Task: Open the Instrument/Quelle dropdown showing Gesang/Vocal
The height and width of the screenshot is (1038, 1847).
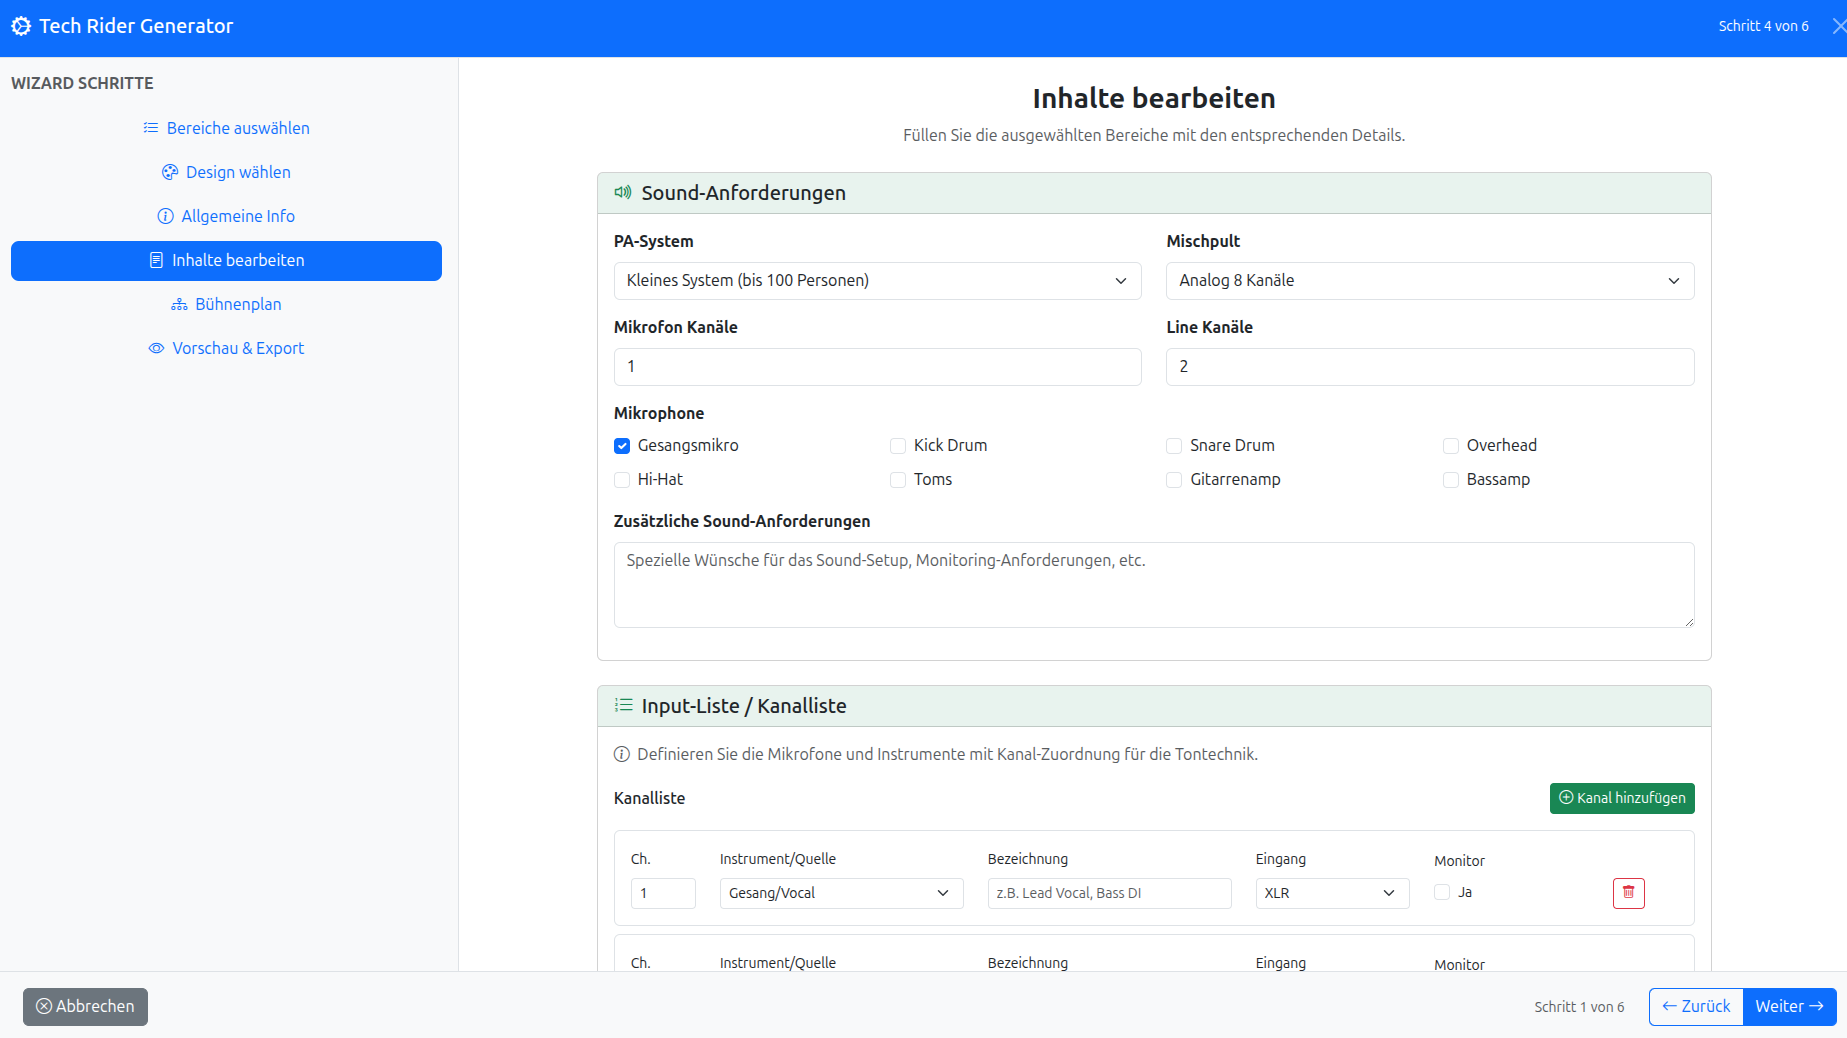Action: tap(840, 893)
